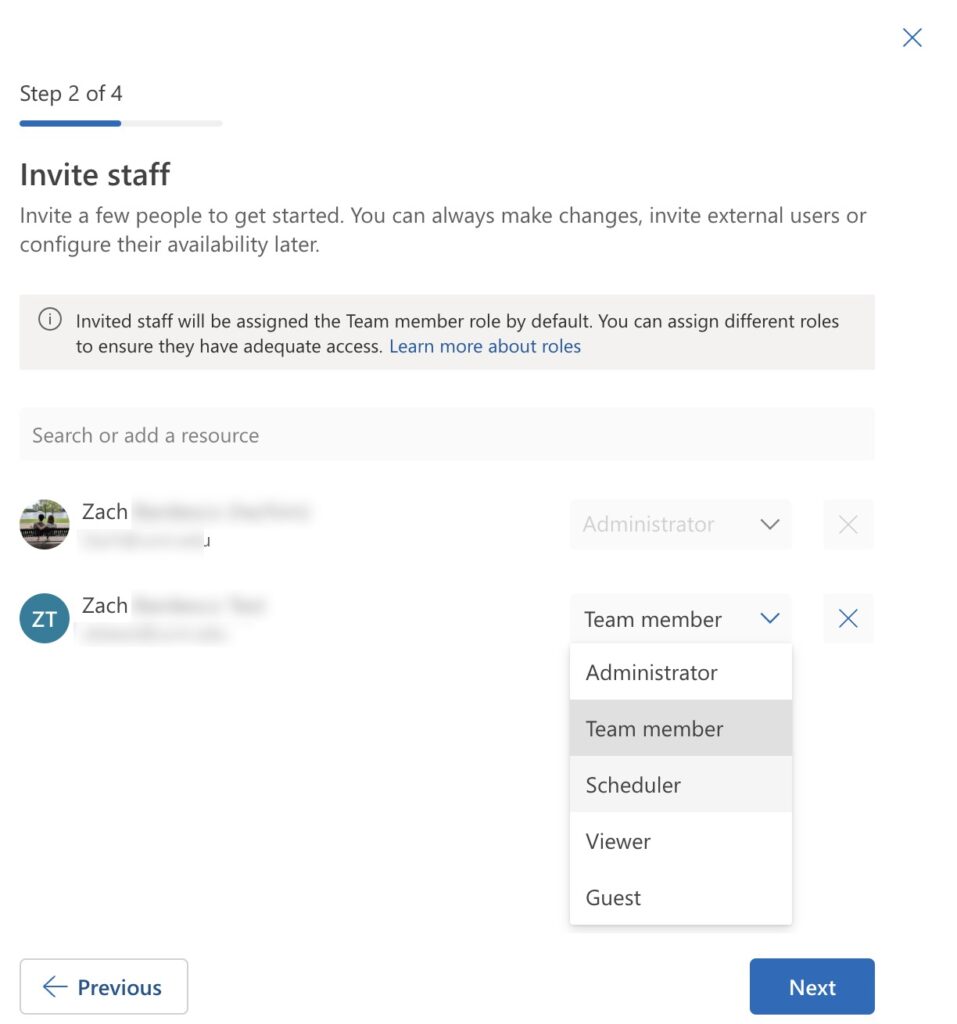The height and width of the screenshot is (1024, 957).
Task: Open the greyed Administrator role dropdown
Action: coord(680,524)
